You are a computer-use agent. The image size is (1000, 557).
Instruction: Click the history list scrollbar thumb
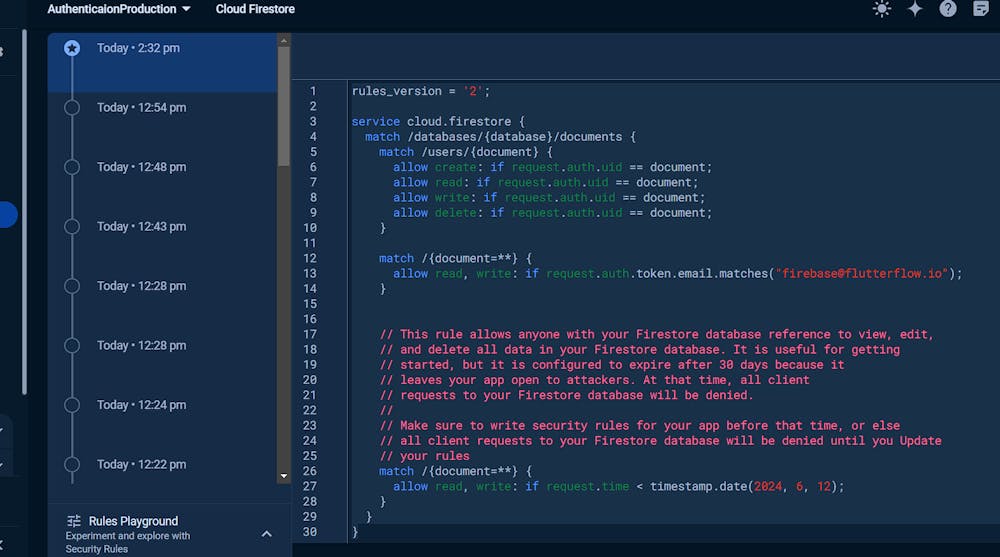[284, 107]
